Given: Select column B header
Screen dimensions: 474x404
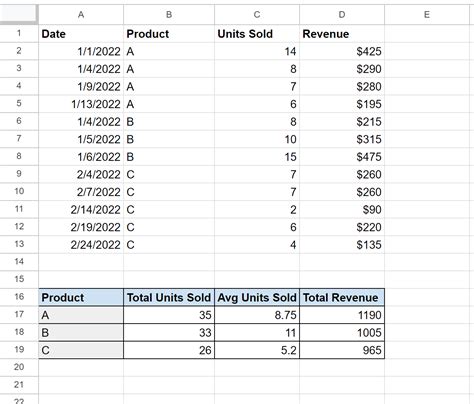Looking at the screenshot, I should coord(169,15).
